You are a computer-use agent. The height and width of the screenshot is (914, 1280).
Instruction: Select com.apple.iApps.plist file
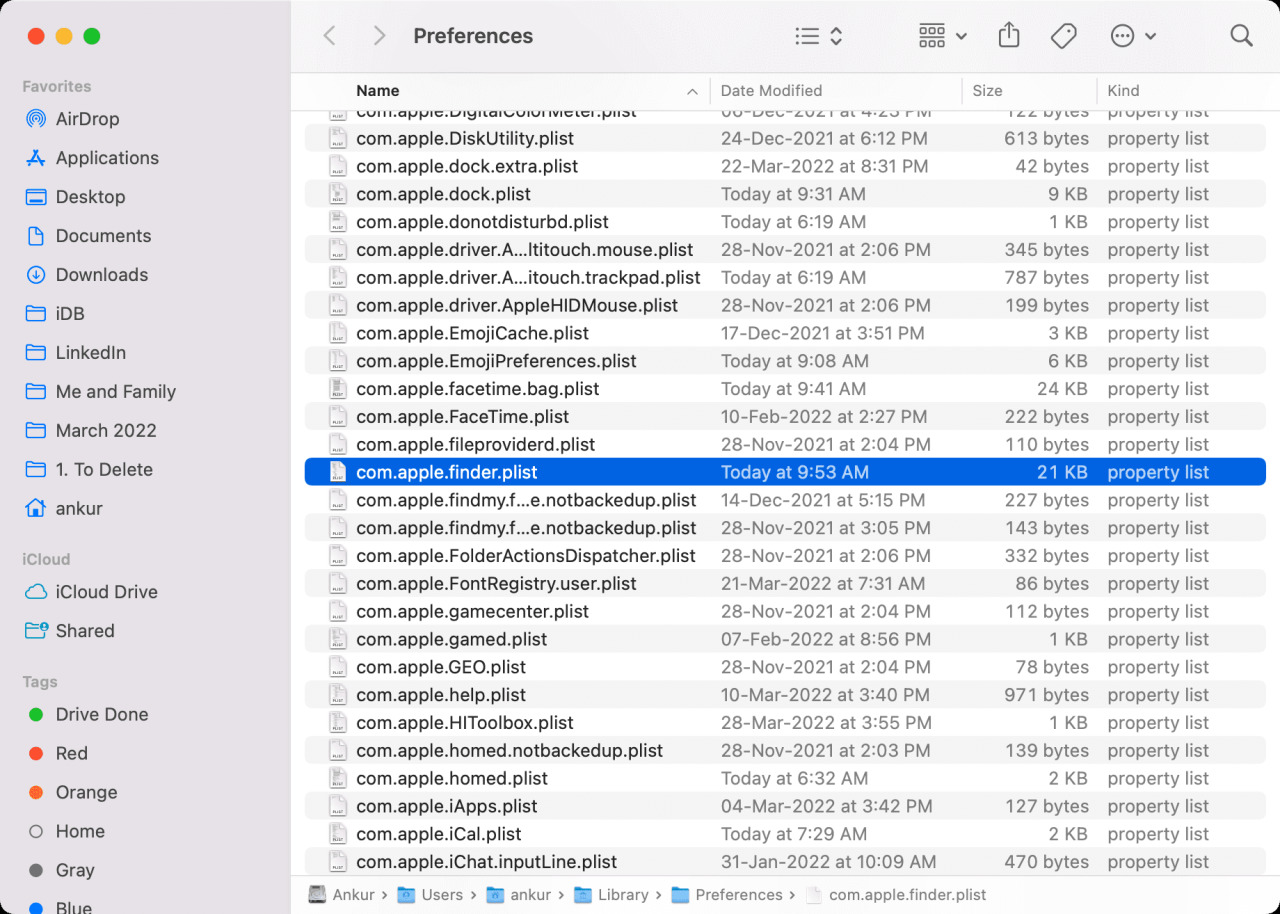tap(785, 807)
